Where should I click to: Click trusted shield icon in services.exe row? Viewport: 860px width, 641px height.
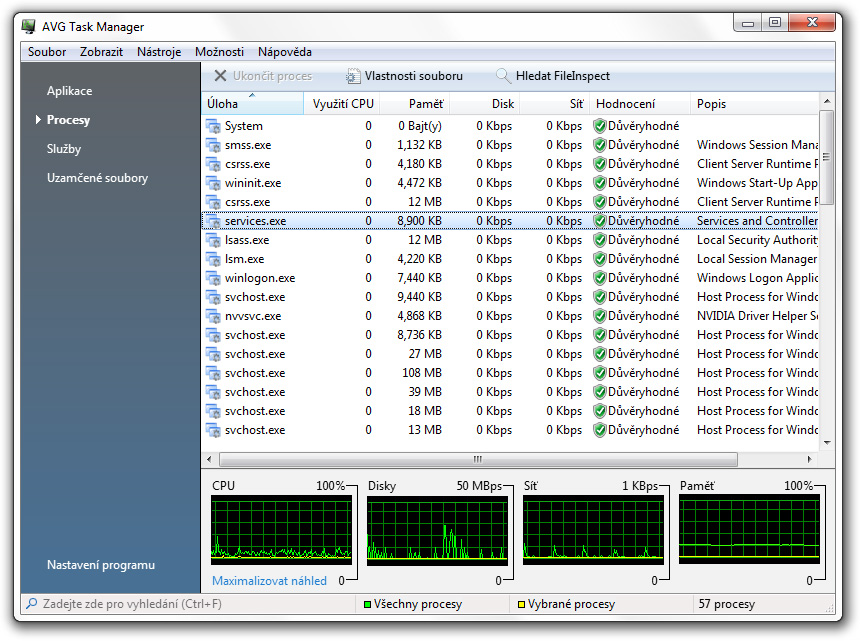599,221
